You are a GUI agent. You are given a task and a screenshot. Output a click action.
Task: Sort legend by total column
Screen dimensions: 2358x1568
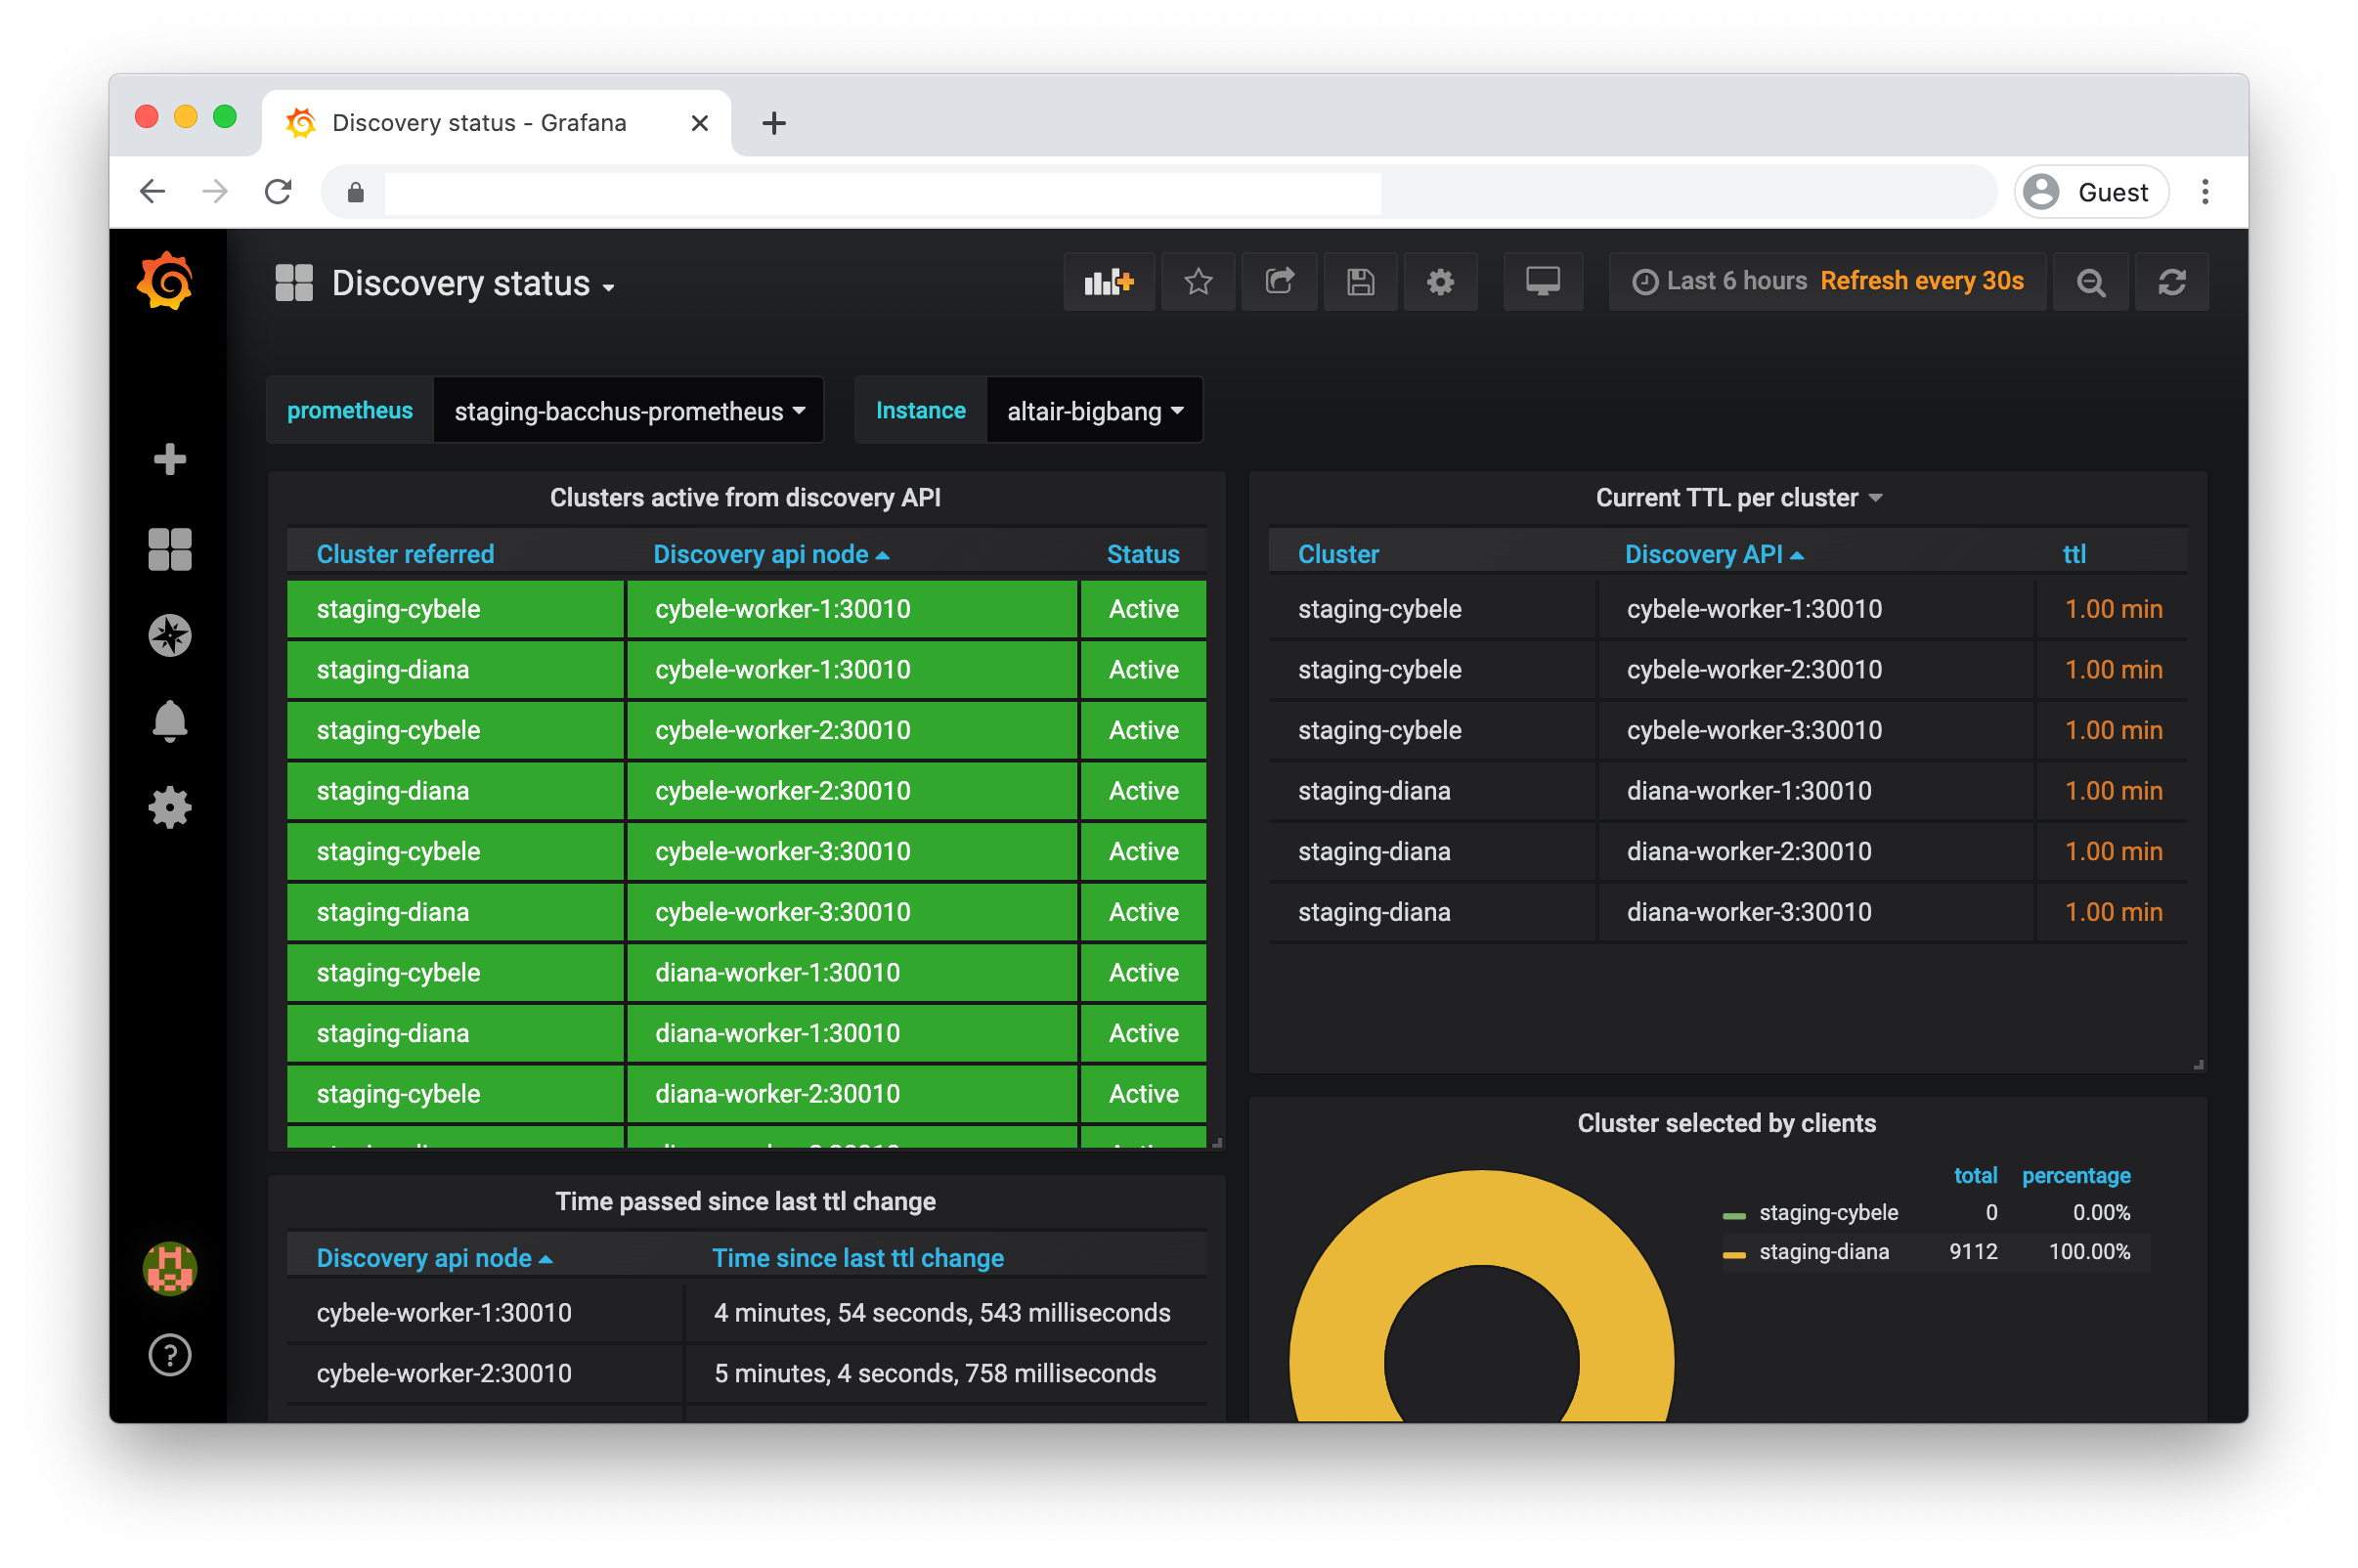point(1975,1175)
